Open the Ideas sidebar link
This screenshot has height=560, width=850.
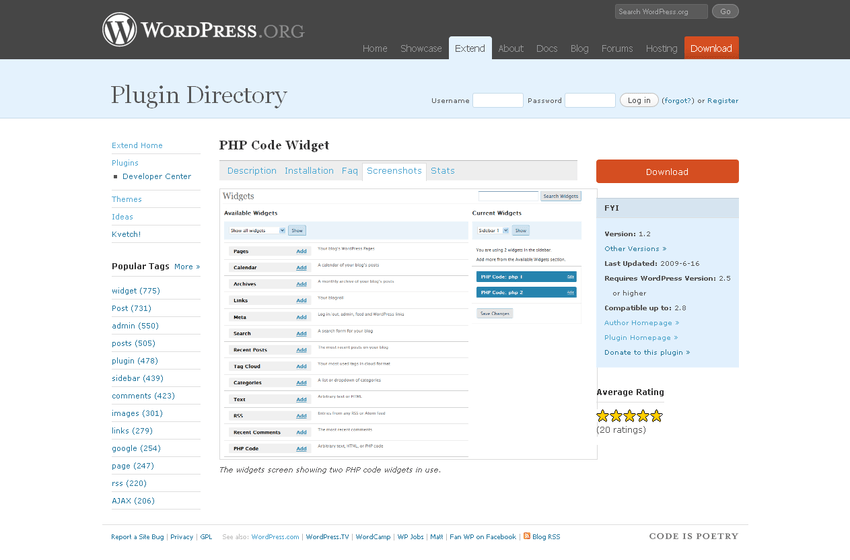(122, 217)
